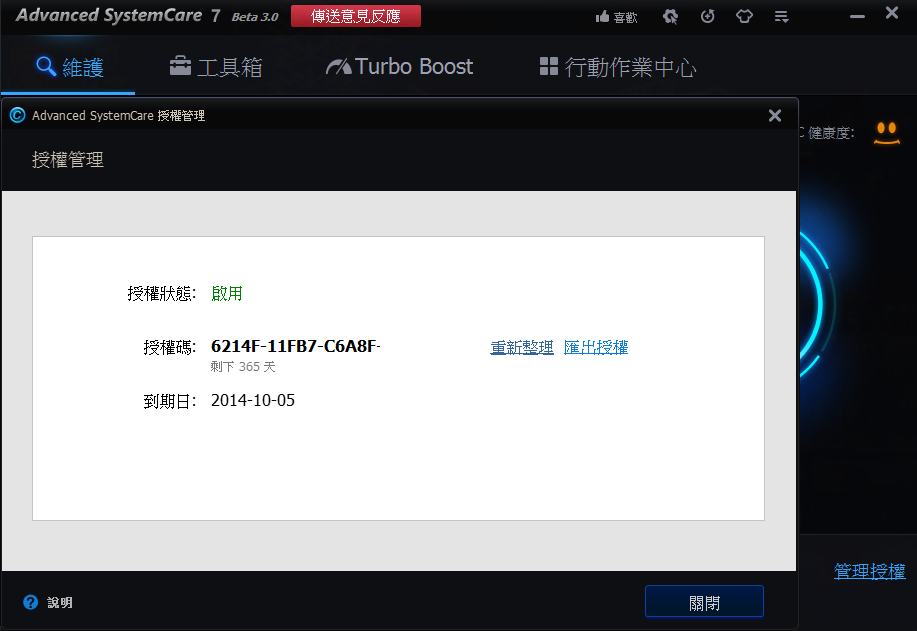This screenshot has height=631, width=917.
Task: Switch to the 維護 tab
Action: pyautogui.click(x=70, y=67)
